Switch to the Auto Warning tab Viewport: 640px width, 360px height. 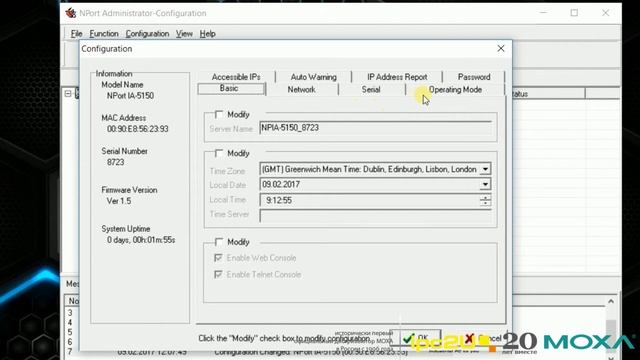click(313, 77)
